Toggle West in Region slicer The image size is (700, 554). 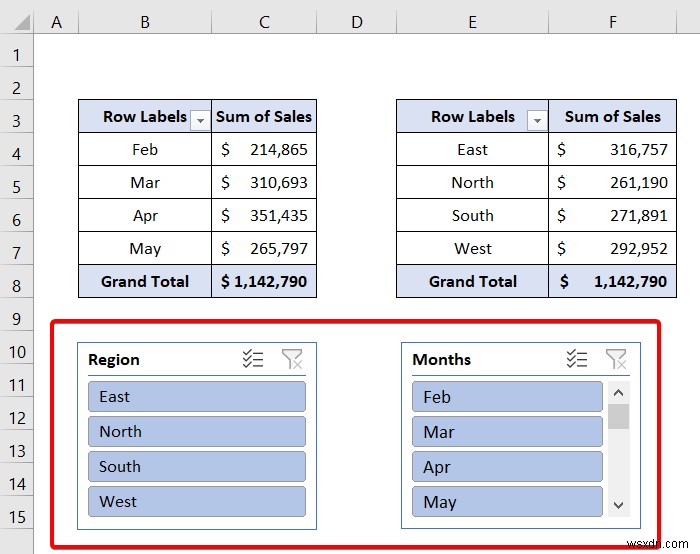197,502
